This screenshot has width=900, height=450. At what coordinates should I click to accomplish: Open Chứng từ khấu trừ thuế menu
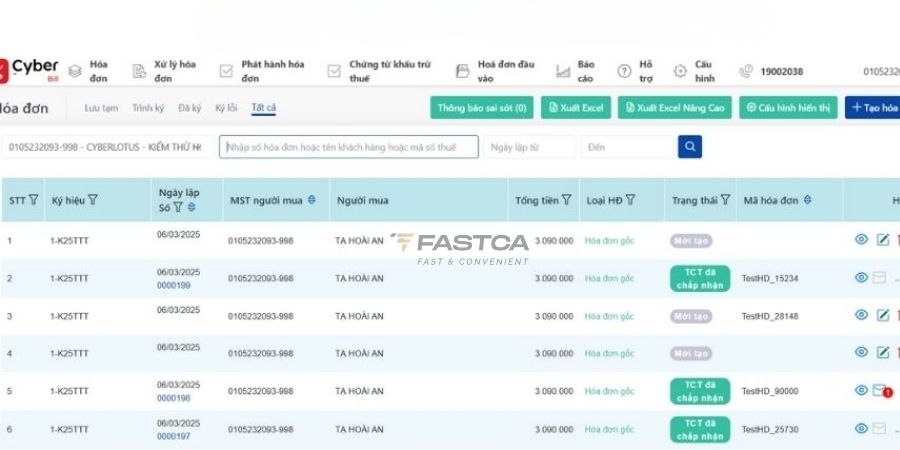[379, 71]
